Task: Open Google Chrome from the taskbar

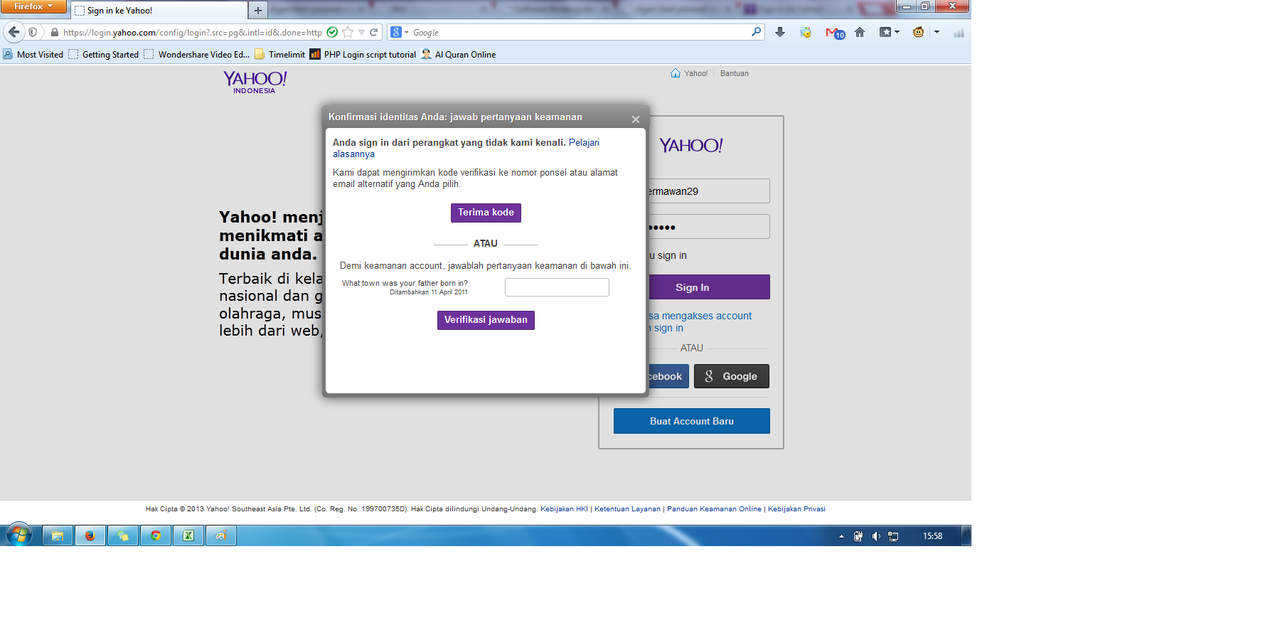Action: [x=155, y=535]
